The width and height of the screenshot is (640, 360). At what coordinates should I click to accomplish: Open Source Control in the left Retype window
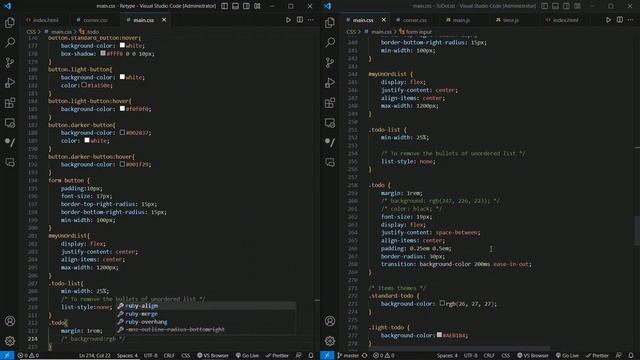coord(10,62)
